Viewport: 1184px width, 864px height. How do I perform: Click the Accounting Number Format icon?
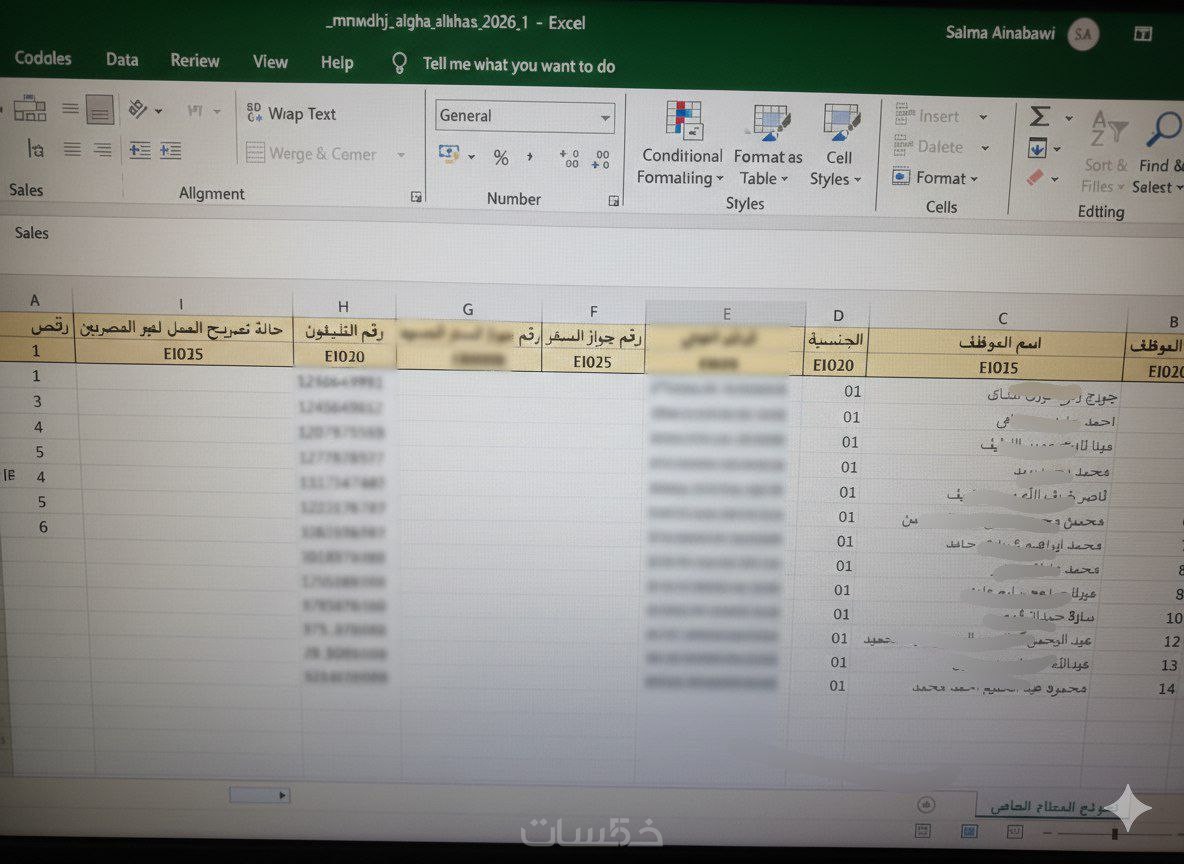[x=449, y=154]
